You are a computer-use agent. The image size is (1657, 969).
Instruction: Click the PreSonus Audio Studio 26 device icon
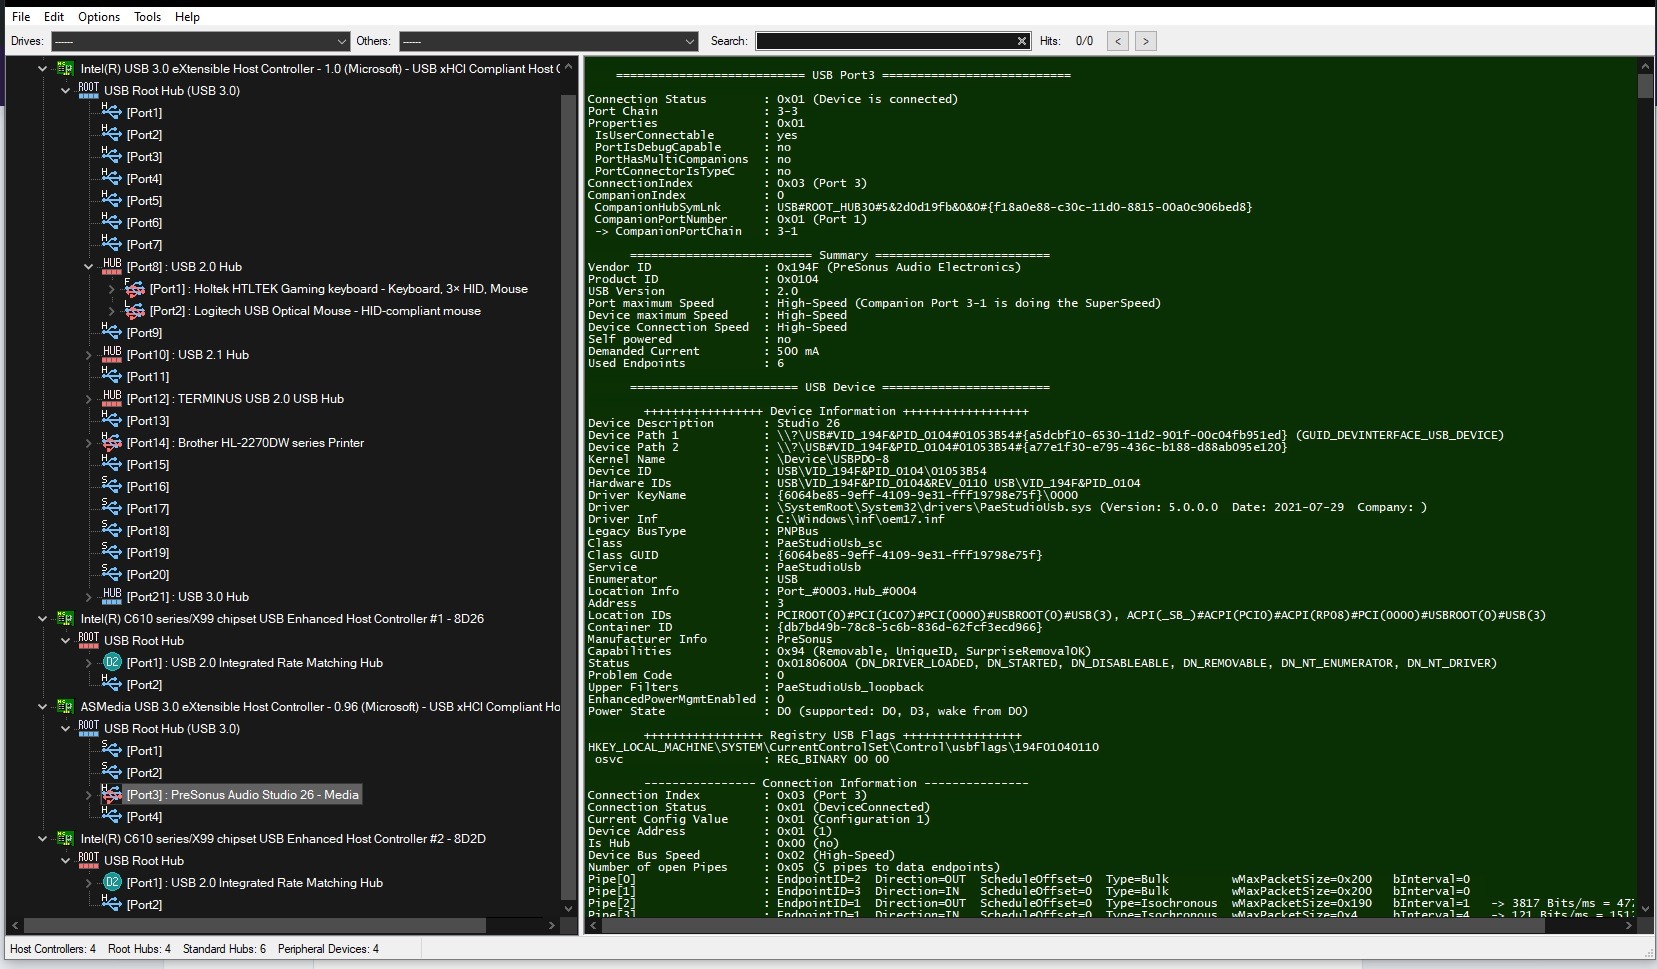tap(111, 794)
